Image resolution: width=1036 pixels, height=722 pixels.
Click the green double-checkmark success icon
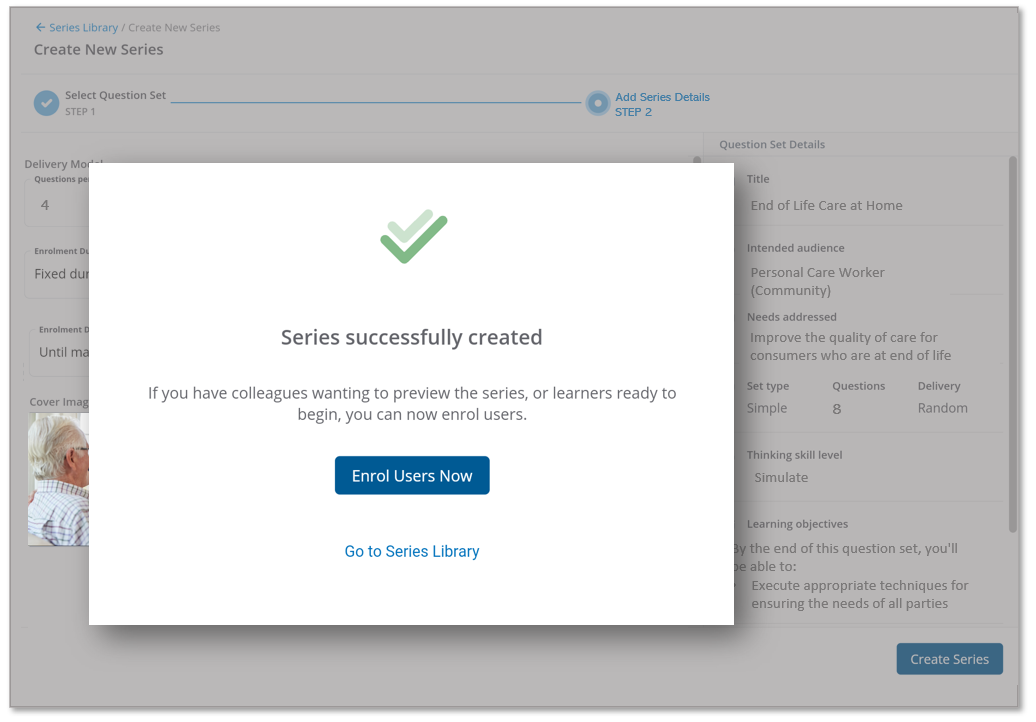(x=413, y=236)
